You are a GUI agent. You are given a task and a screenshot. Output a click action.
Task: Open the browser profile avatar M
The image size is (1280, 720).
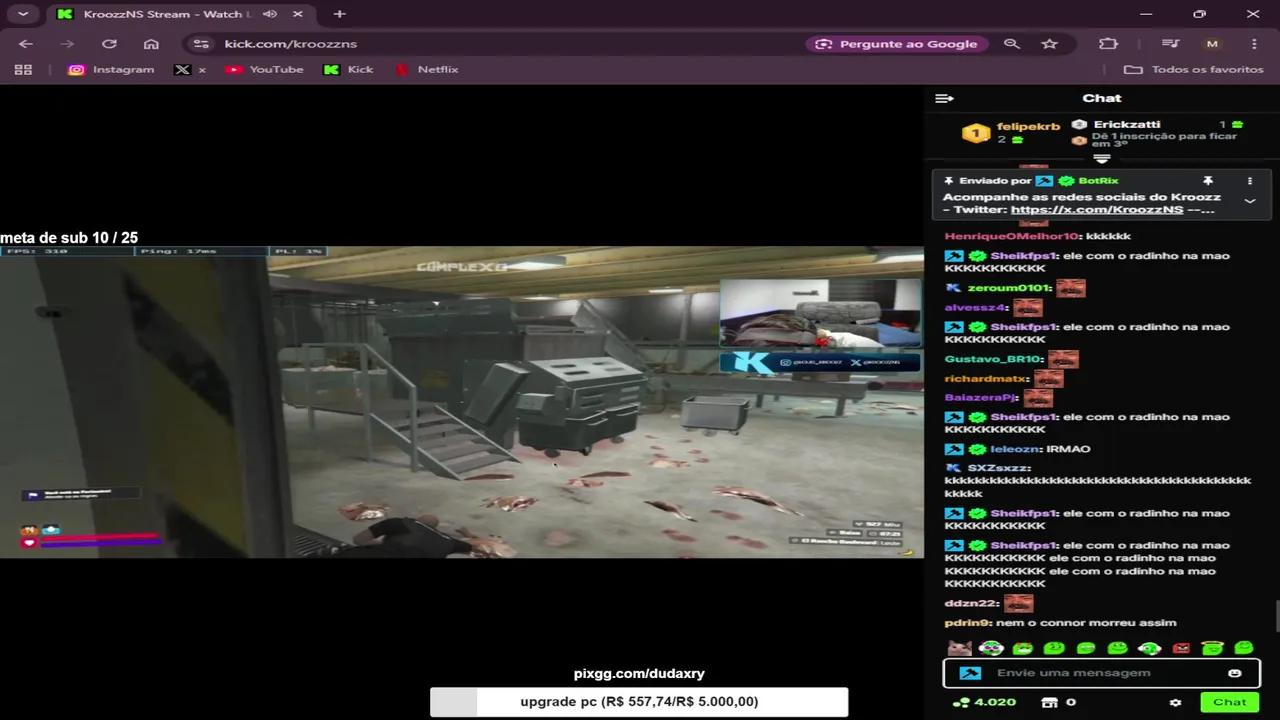(1212, 44)
